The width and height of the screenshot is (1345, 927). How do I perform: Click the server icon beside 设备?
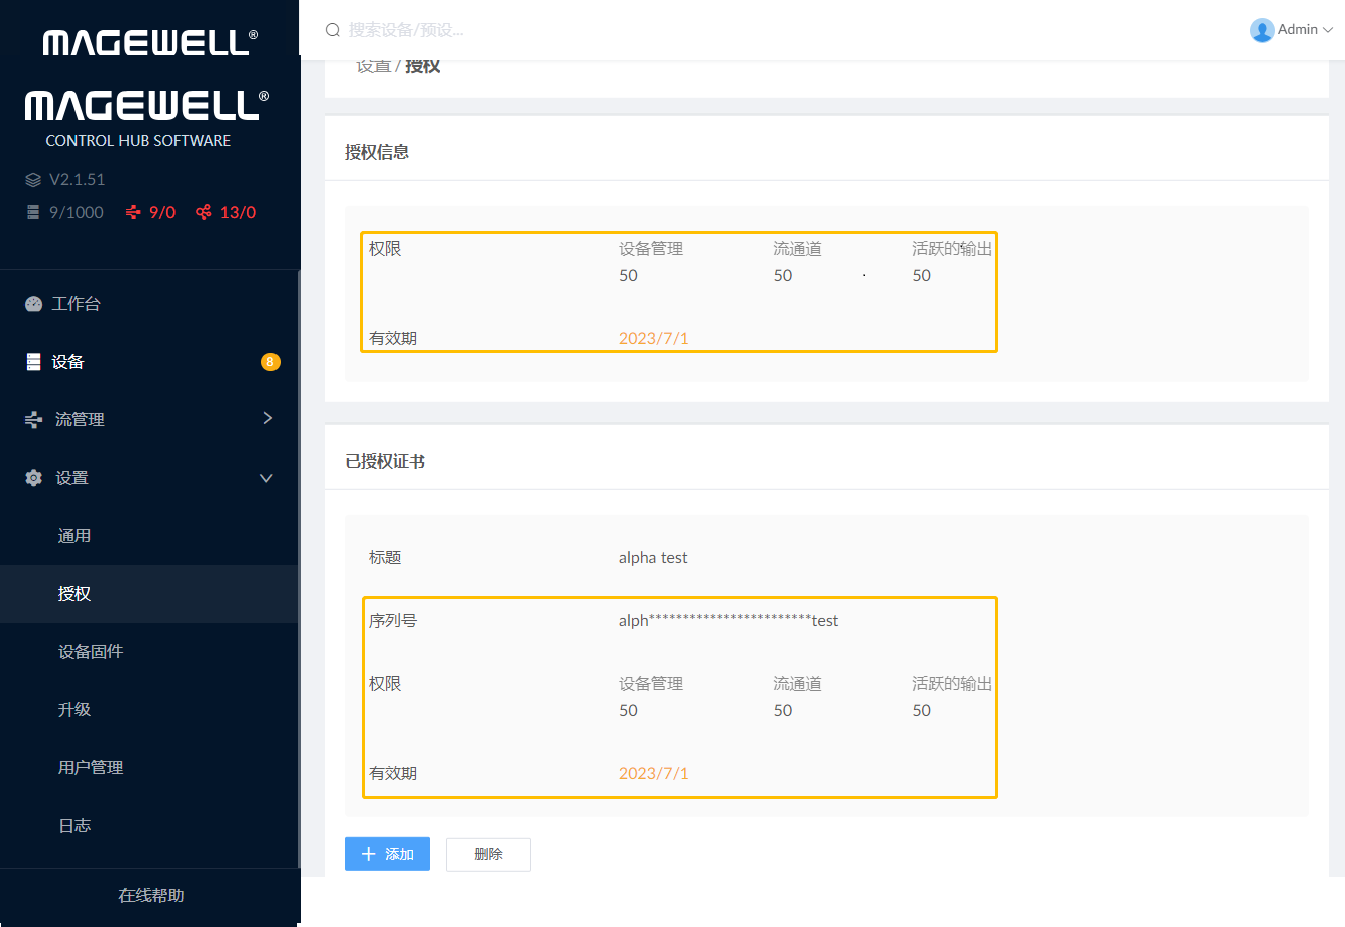coord(33,362)
